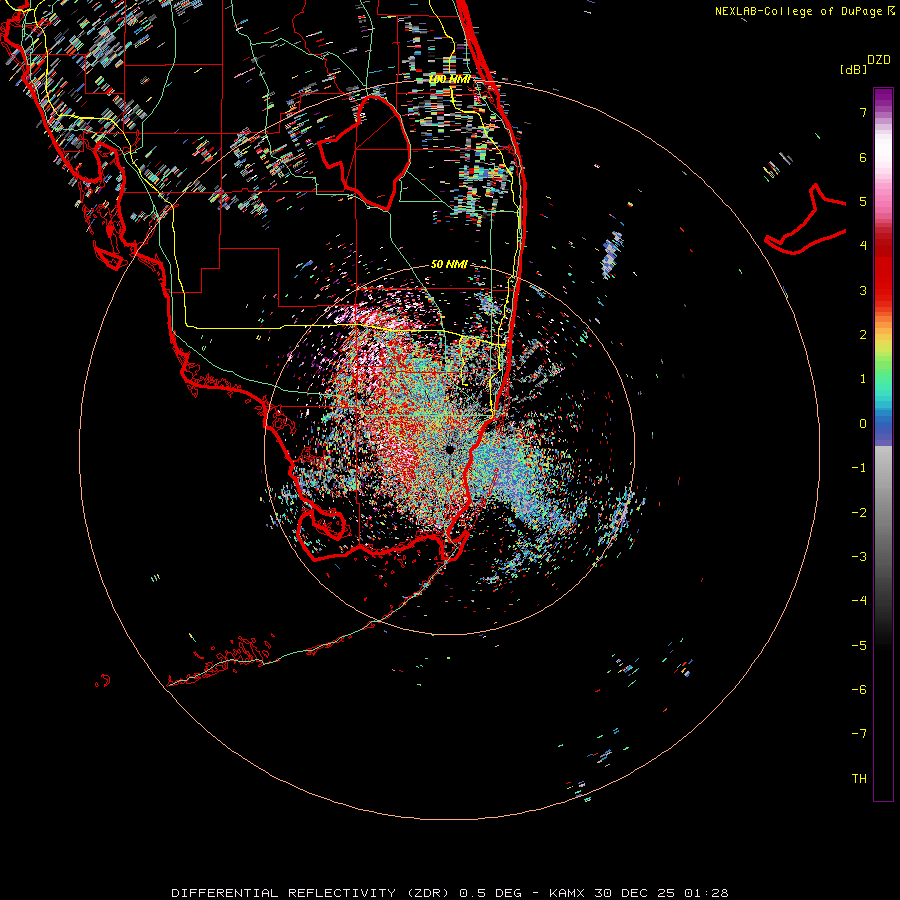Click the 1 value on the color scale
Image resolution: width=900 pixels, height=900 pixels.
tap(863, 379)
